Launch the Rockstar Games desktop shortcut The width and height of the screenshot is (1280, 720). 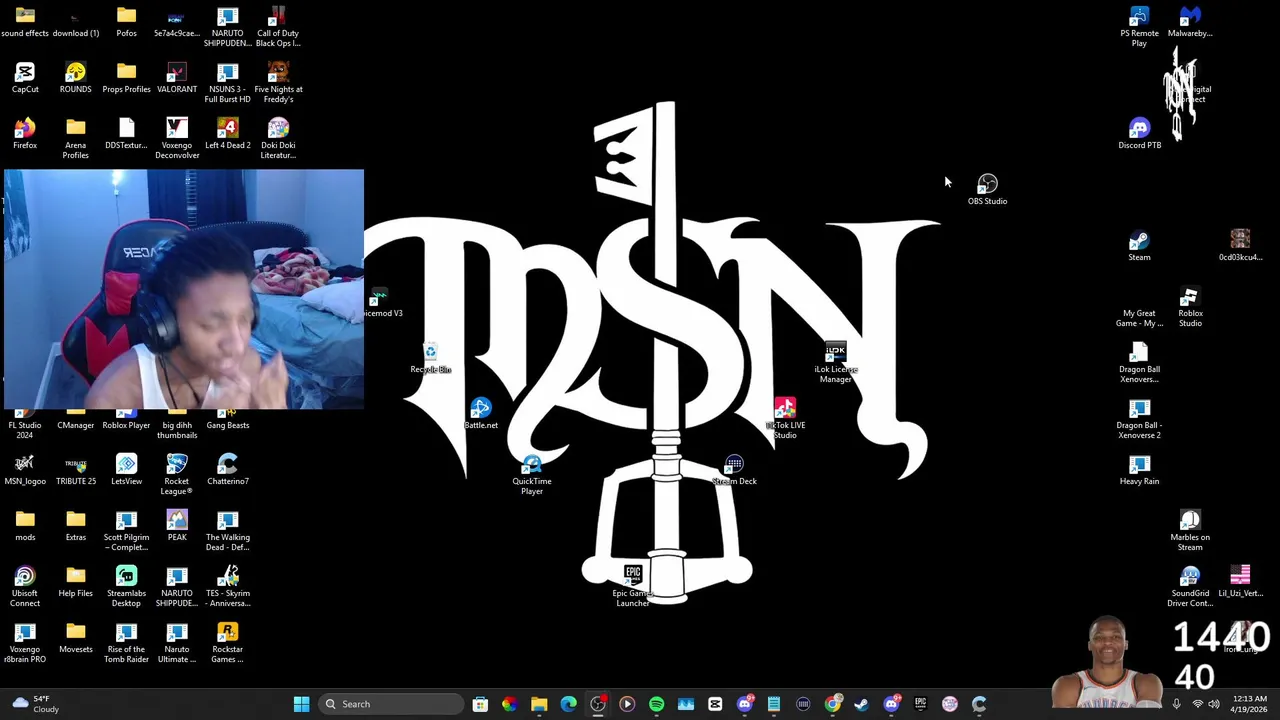pos(228,642)
